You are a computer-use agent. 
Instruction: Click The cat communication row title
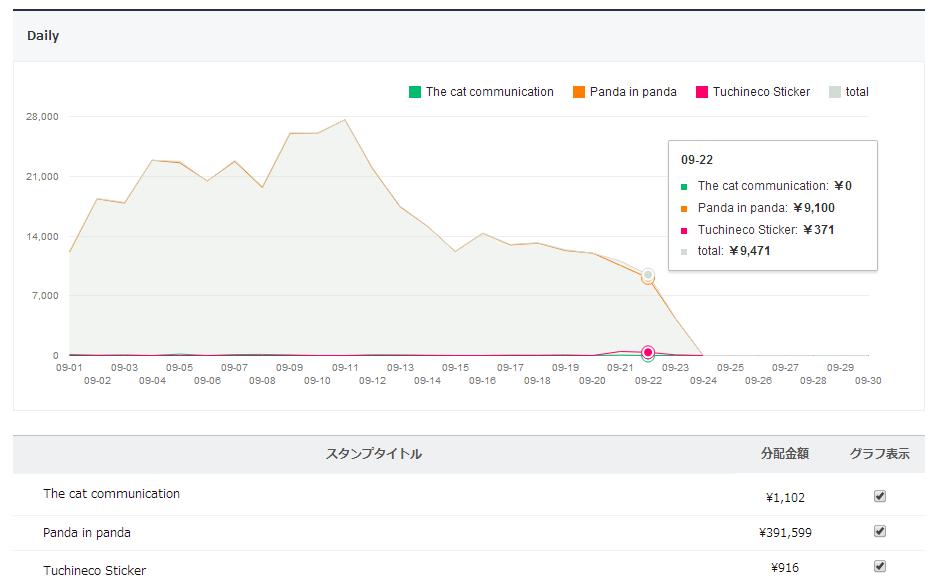point(111,494)
